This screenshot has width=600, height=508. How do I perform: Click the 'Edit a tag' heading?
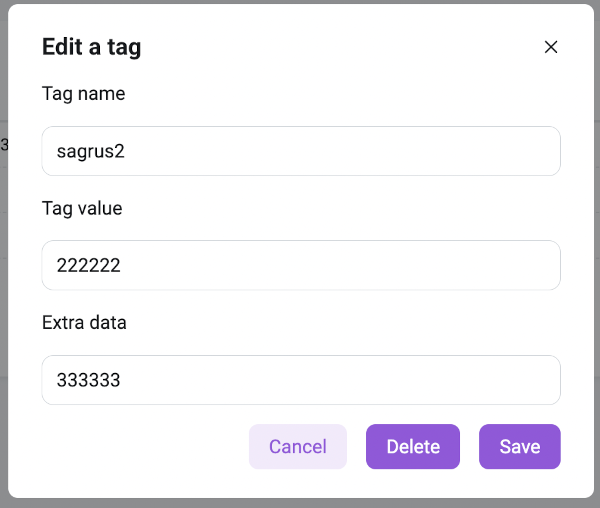point(91,47)
